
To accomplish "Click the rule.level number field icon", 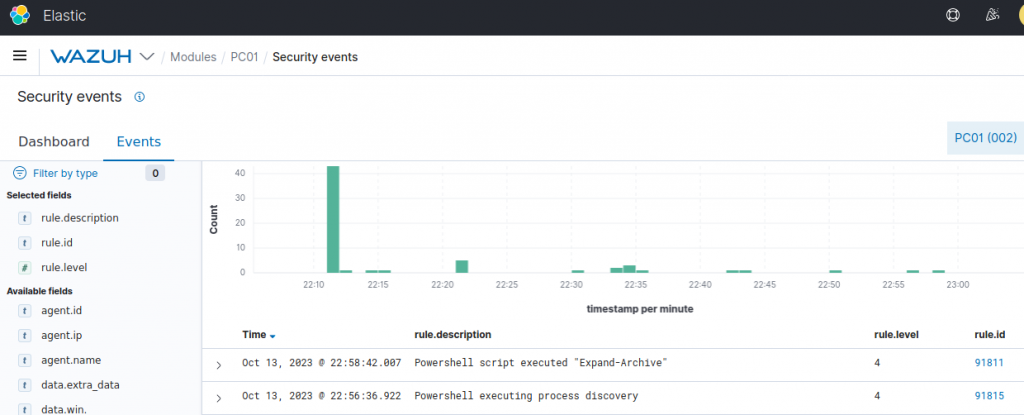I will pyautogui.click(x=25, y=267).
